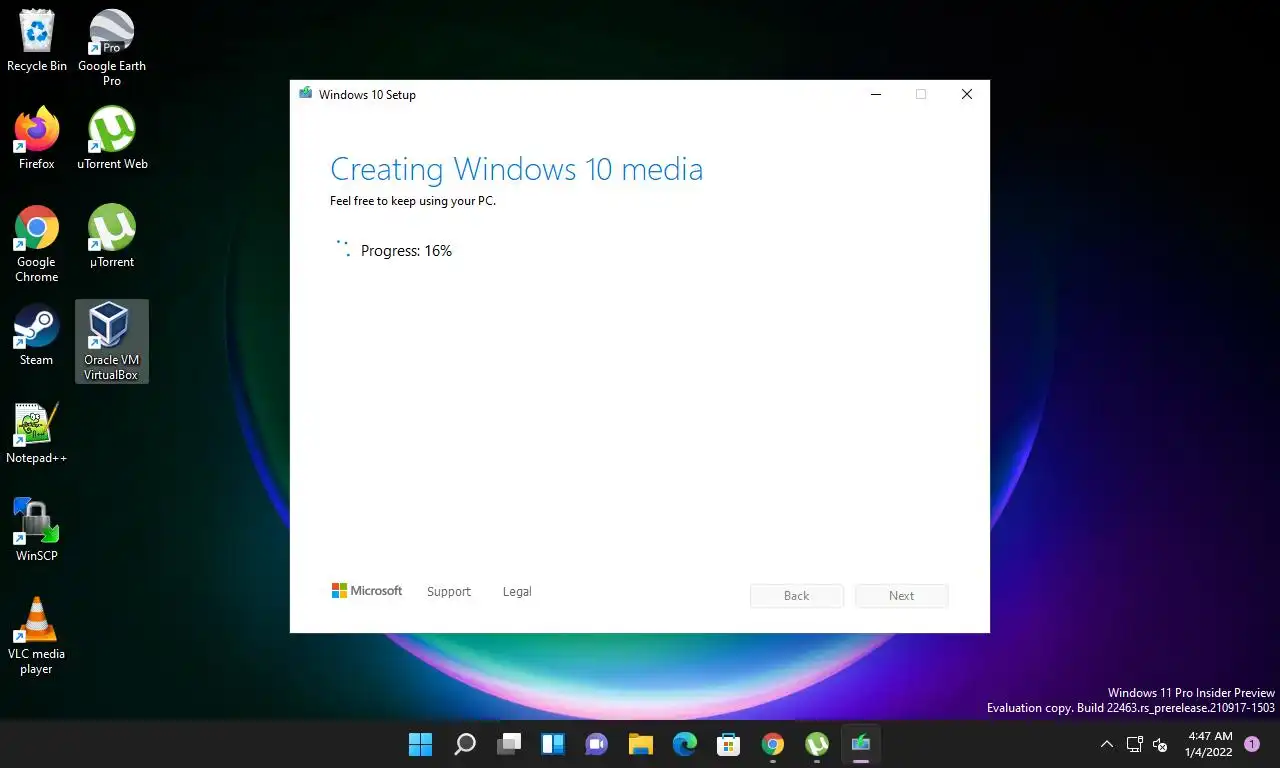Click the Windows 10 Setup title icon
The image size is (1280, 768).
[305, 94]
